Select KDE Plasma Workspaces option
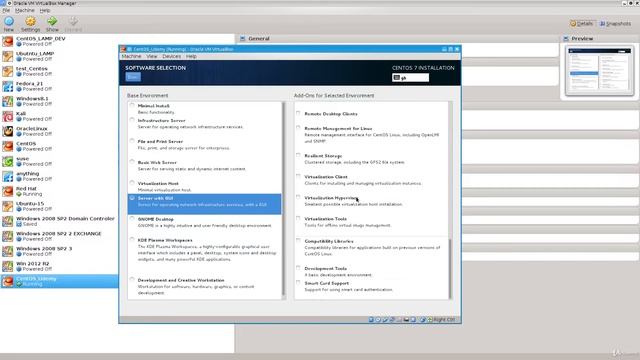640x360 pixels. tap(132, 240)
